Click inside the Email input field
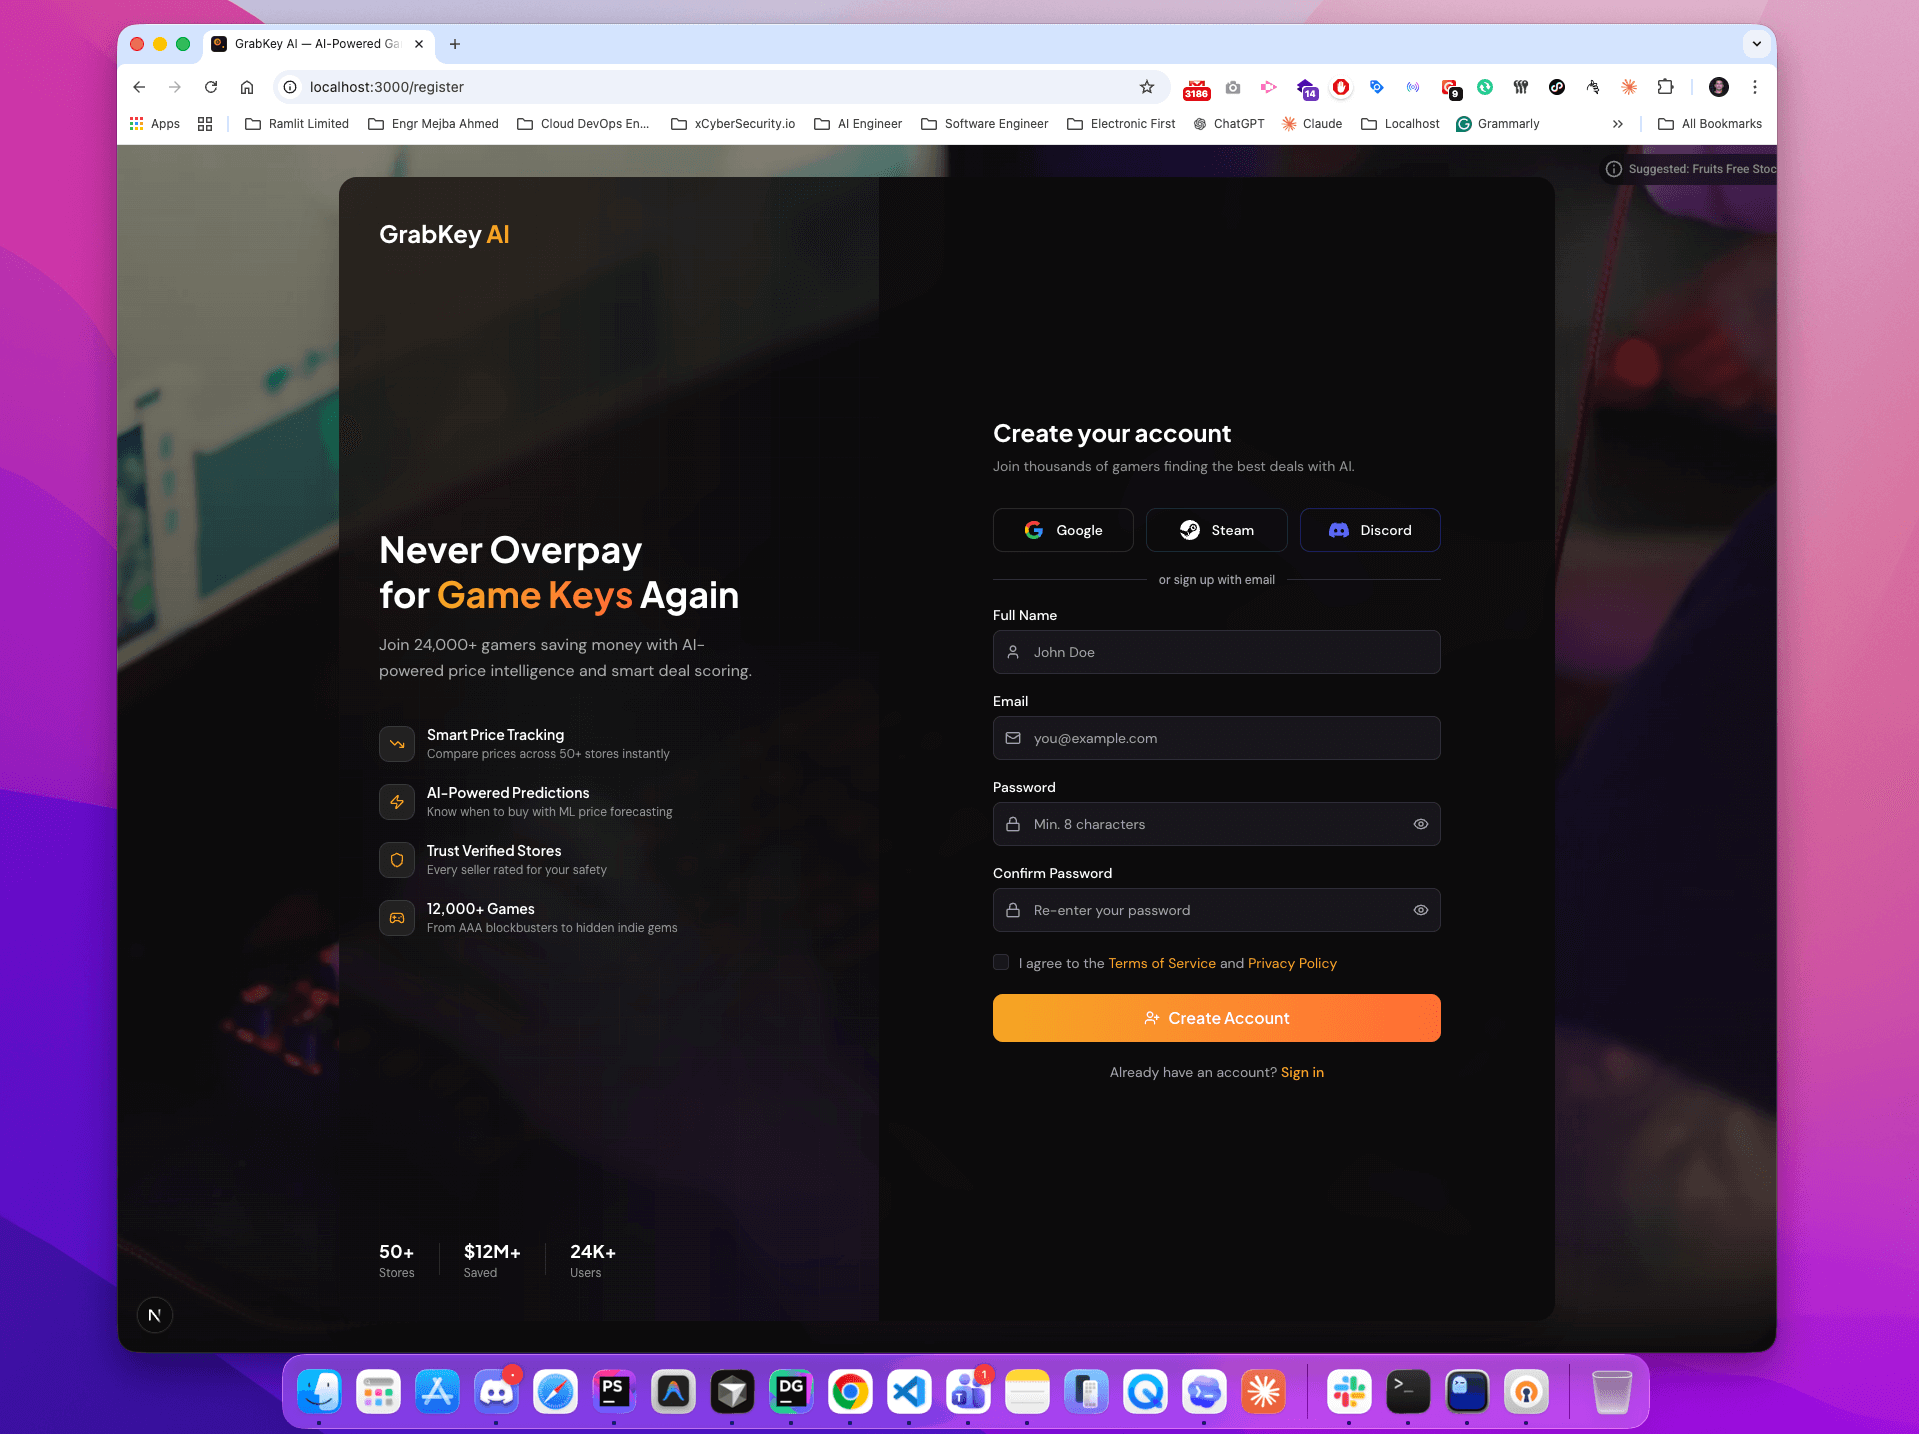 click(1216, 738)
